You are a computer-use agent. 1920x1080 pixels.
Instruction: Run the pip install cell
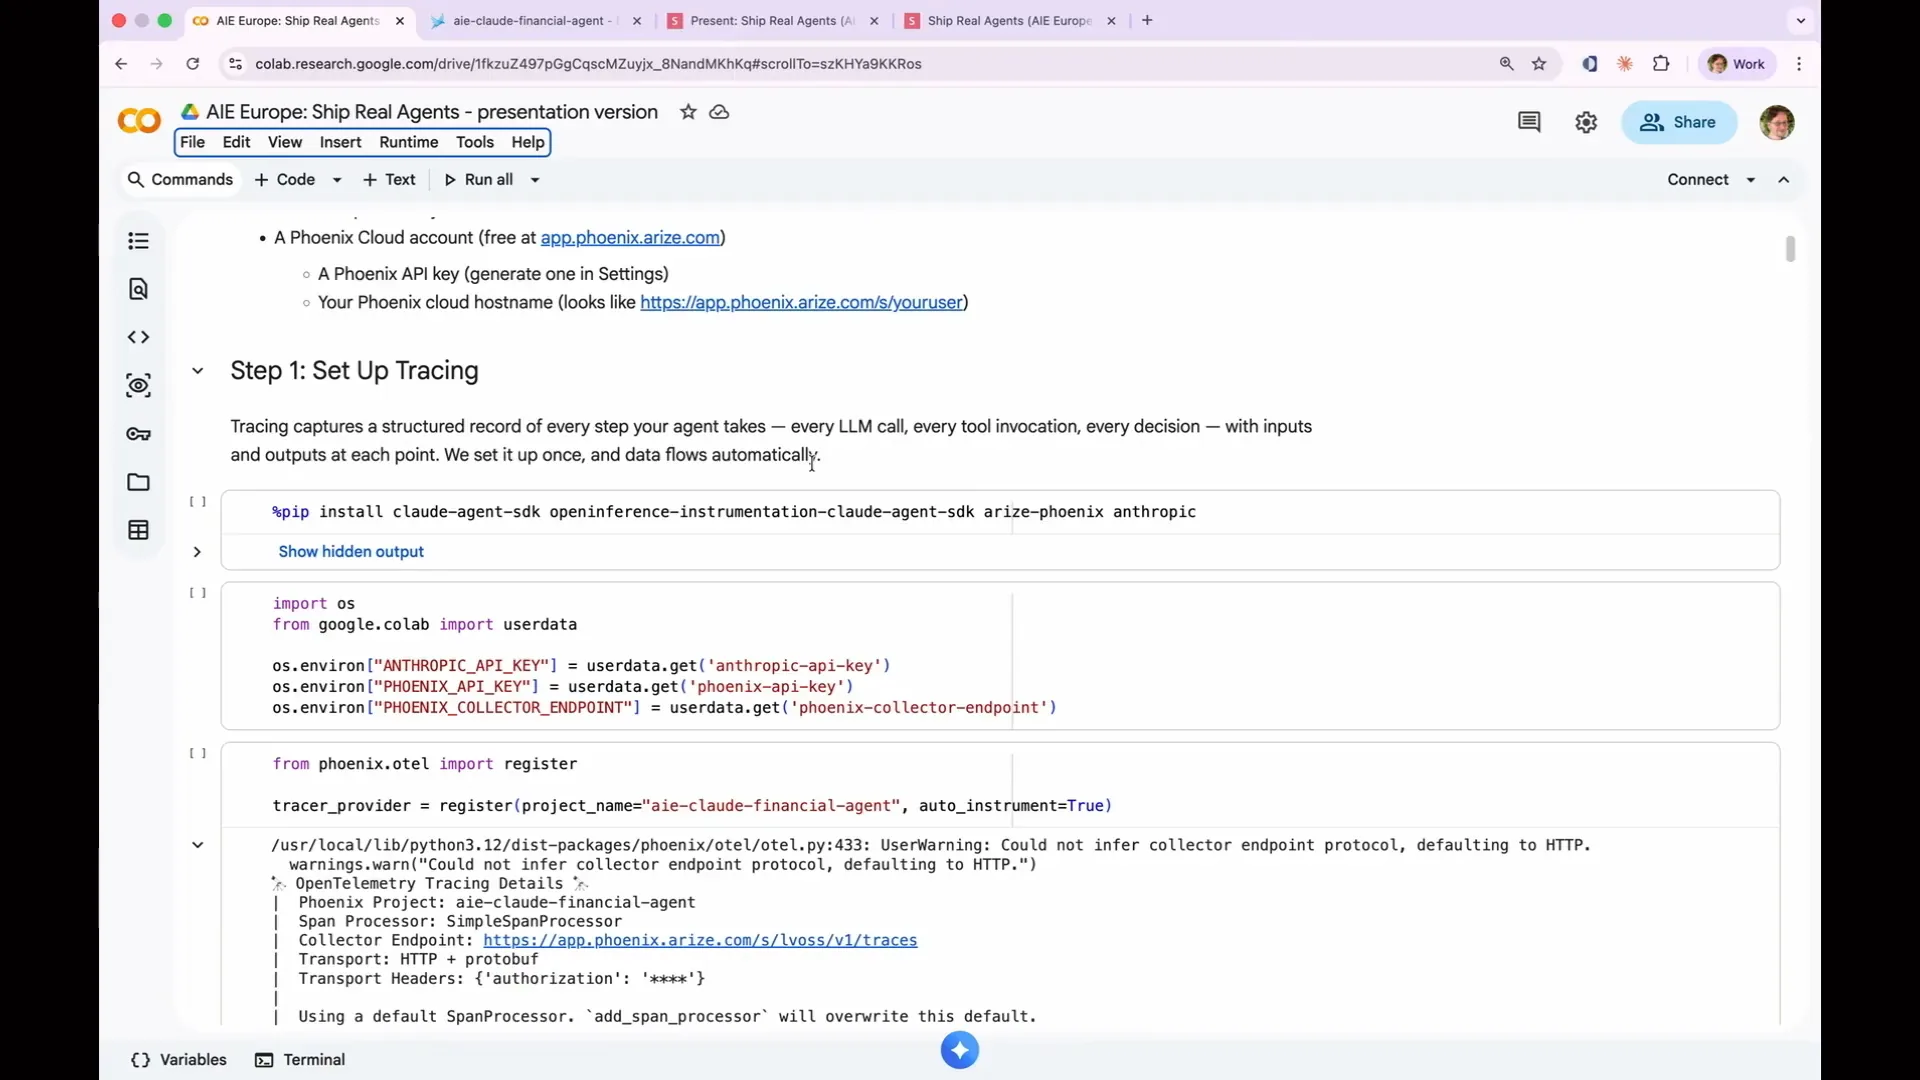(x=198, y=502)
